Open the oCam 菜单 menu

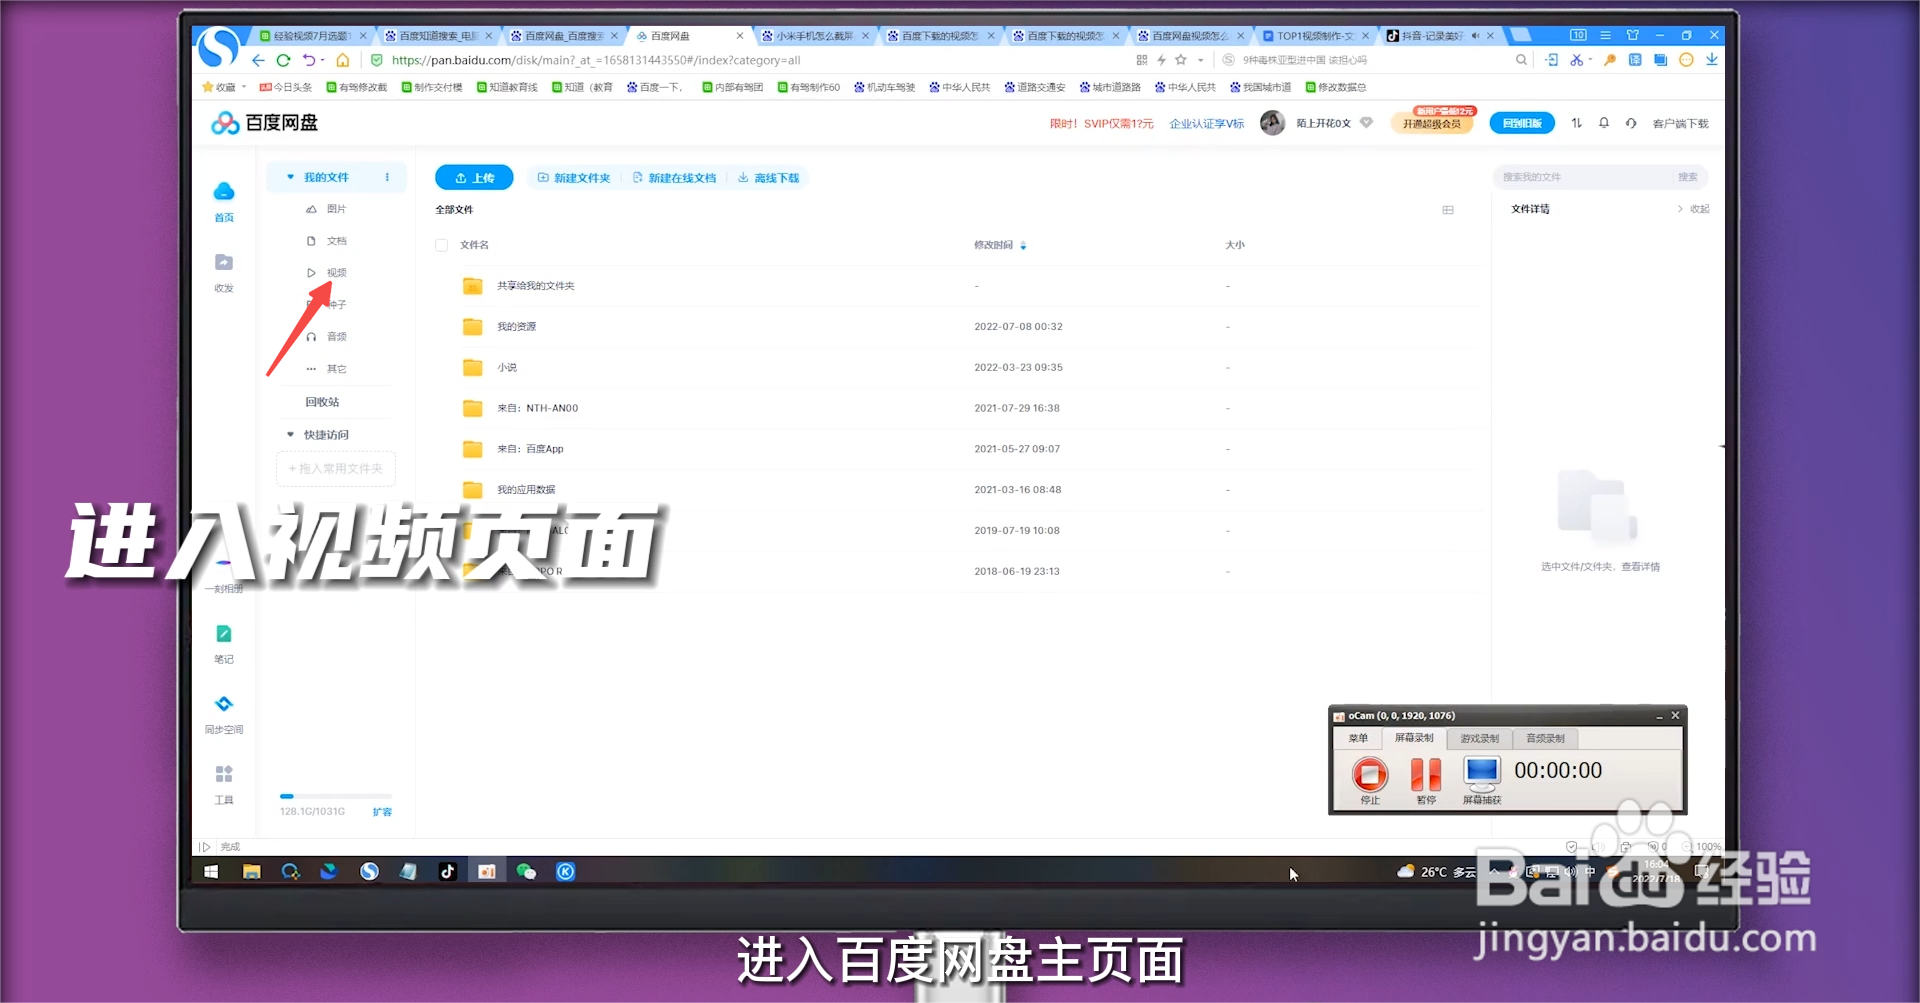[1358, 739]
